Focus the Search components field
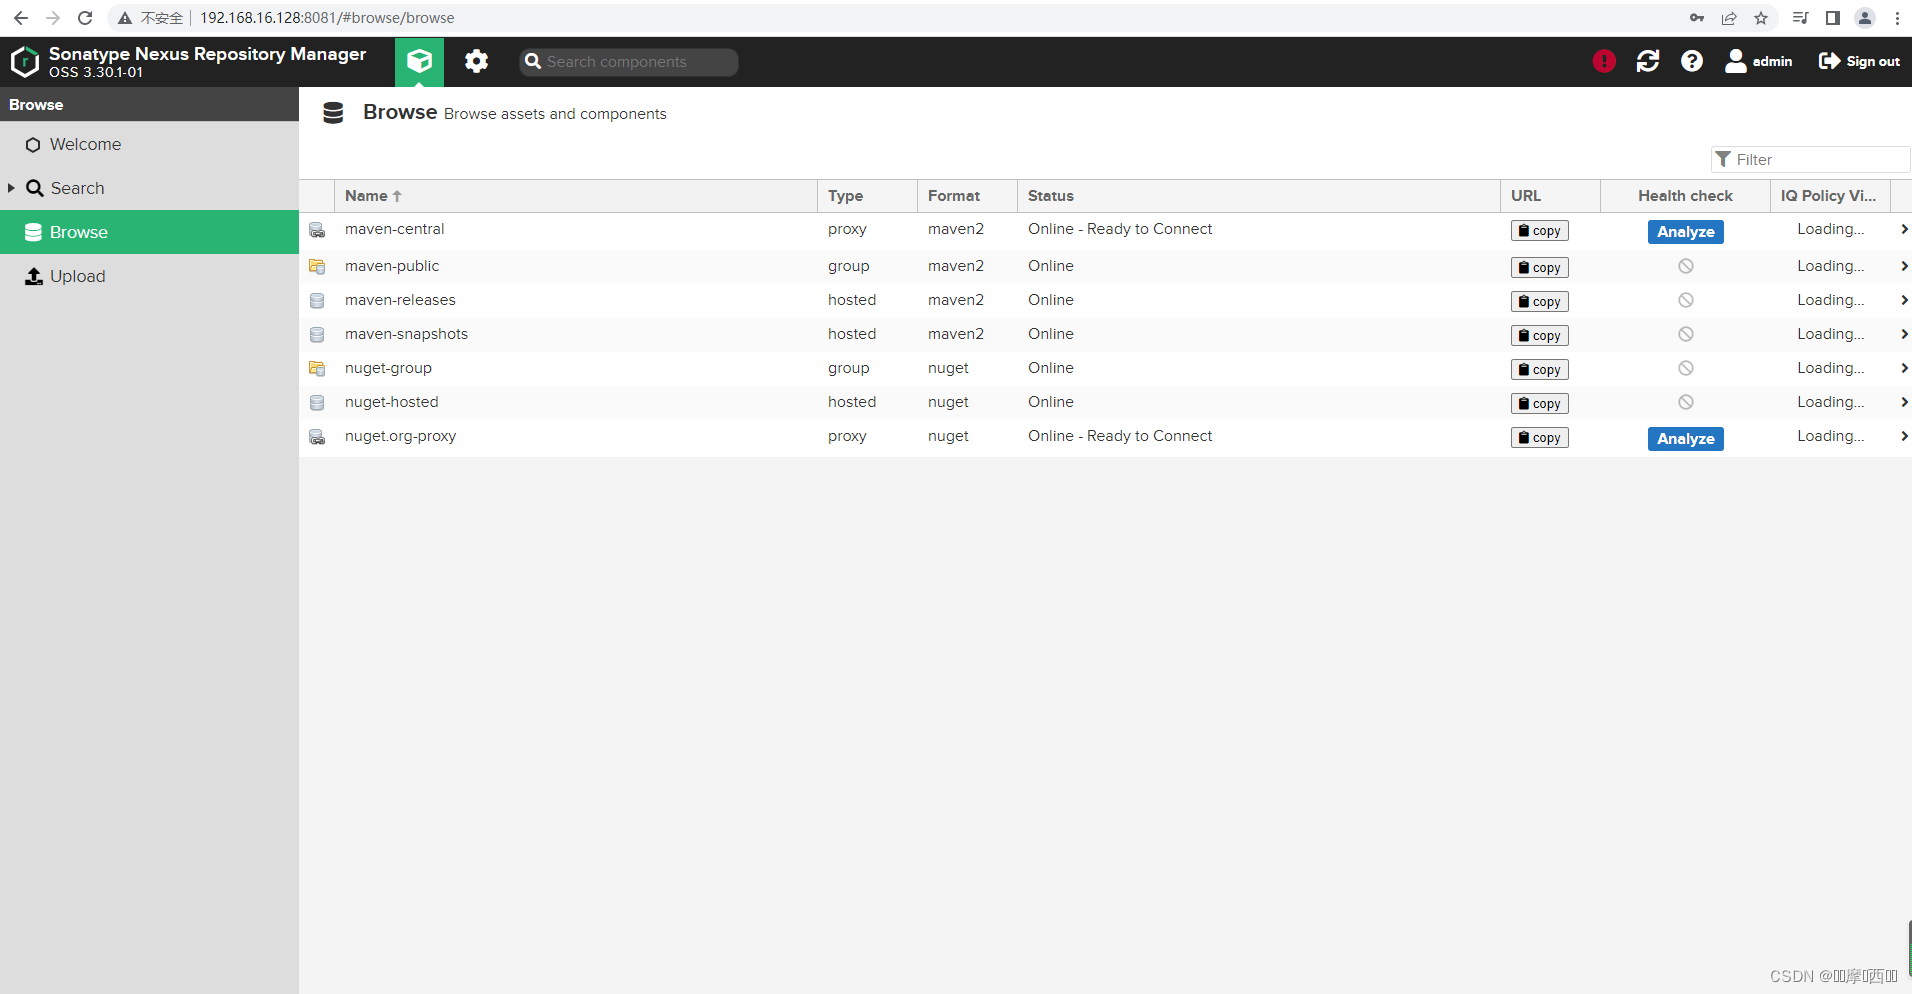Viewport: 1912px width, 994px height. point(629,62)
